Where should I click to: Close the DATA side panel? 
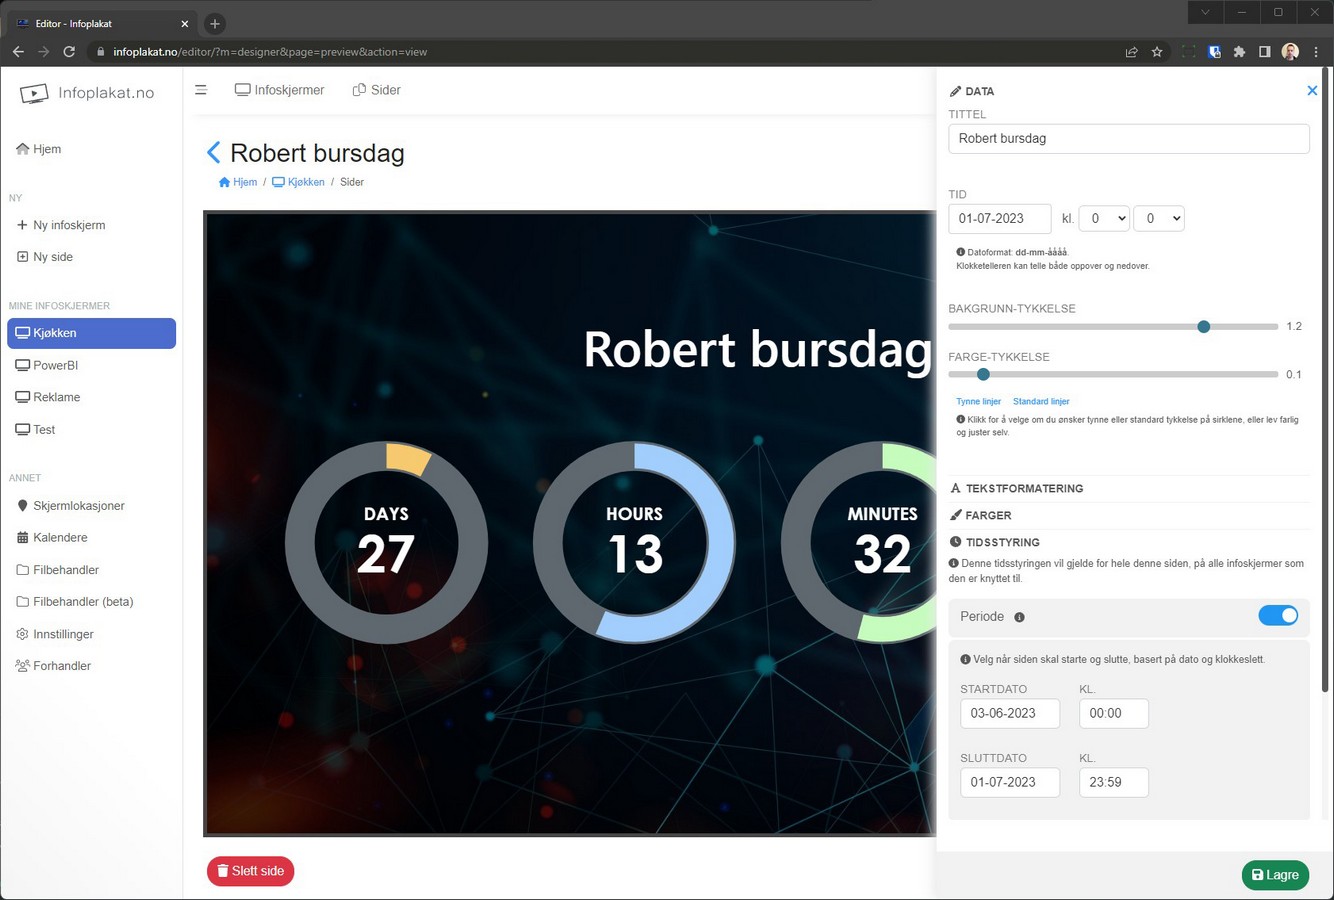[1312, 91]
